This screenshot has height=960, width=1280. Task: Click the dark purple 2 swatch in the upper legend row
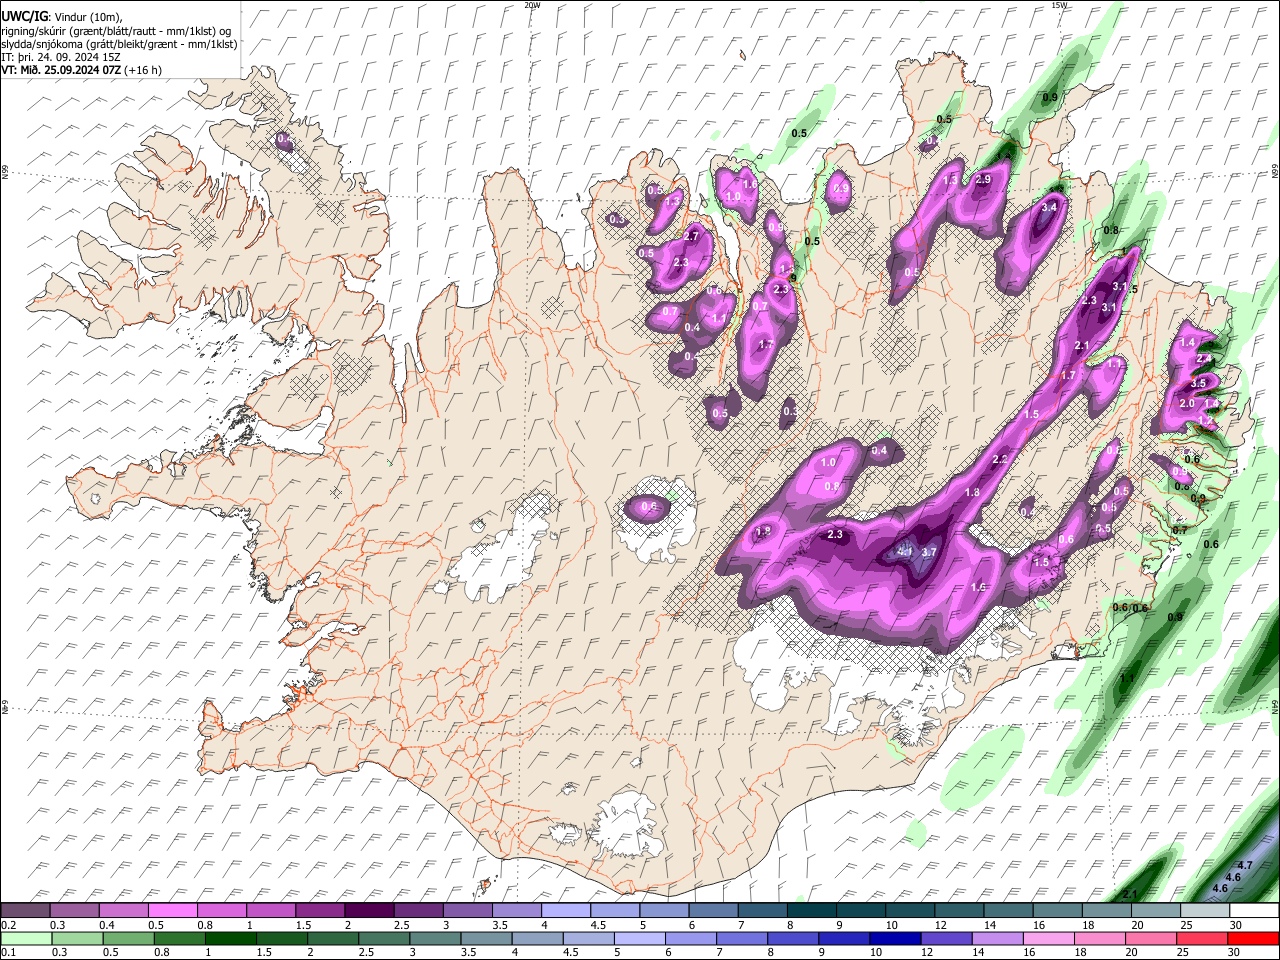(368, 910)
